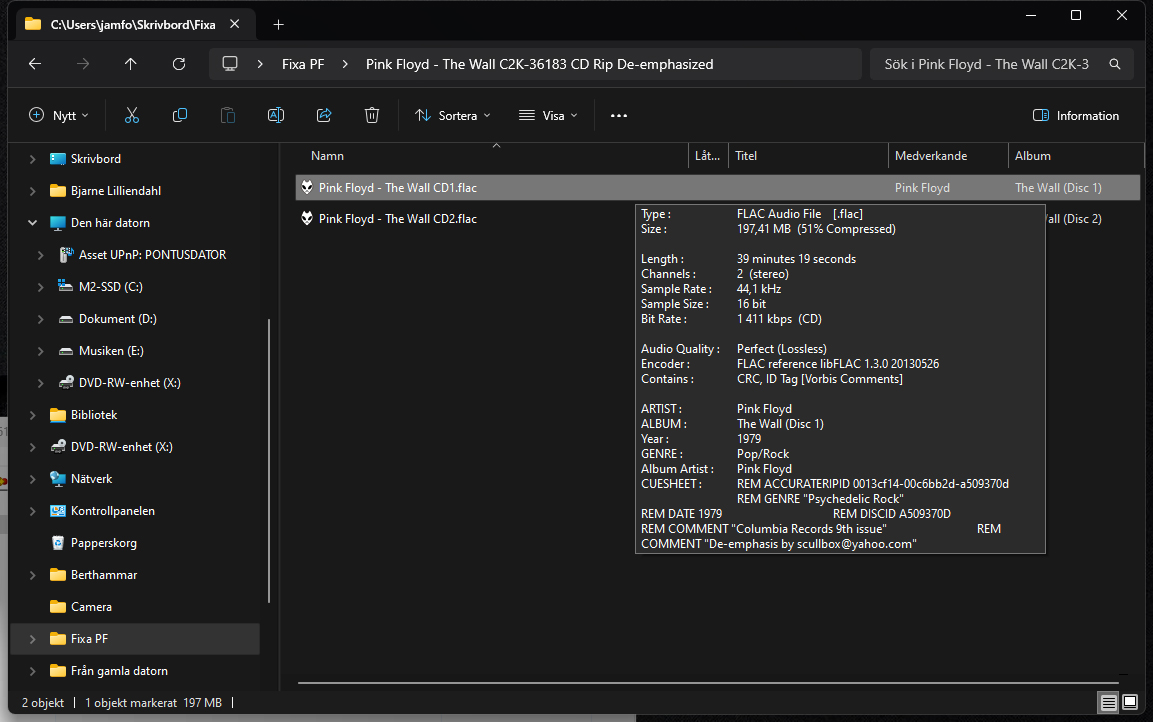Viewport: 1153px width, 722px height.
Task: Click the search magnifier icon
Action: (x=1115, y=64)
